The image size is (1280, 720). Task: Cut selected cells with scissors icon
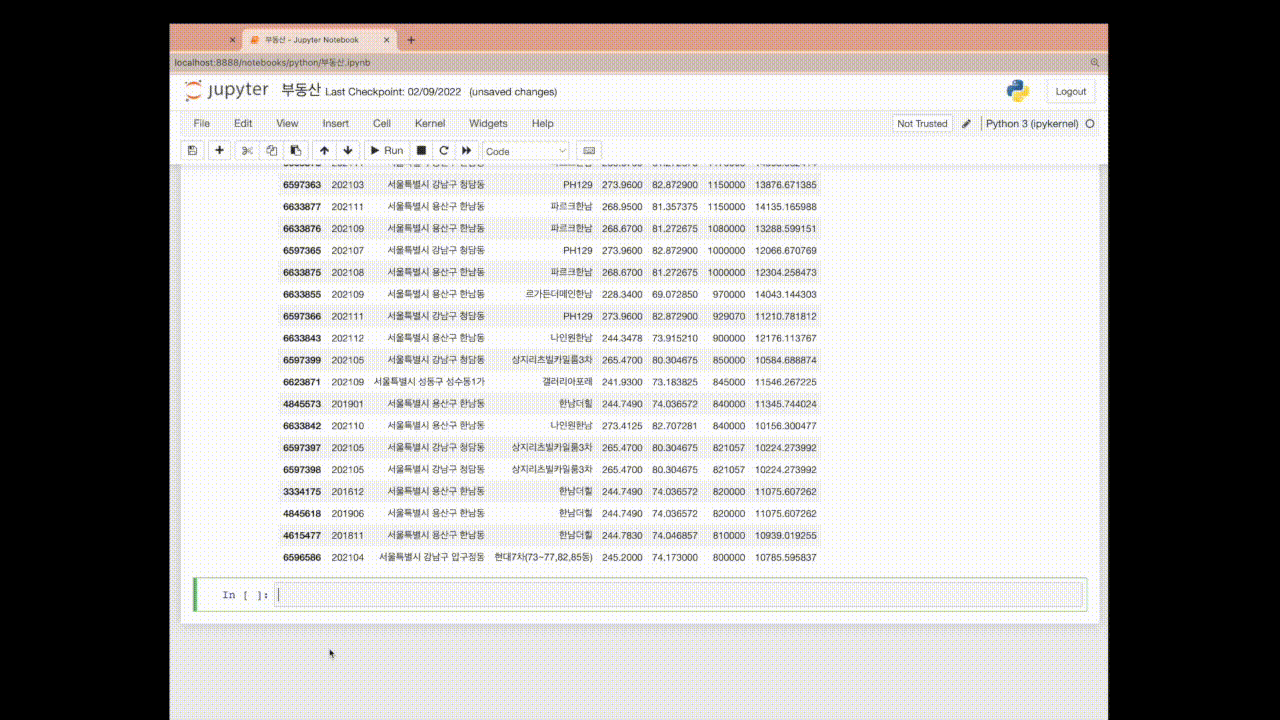(247, 150)
